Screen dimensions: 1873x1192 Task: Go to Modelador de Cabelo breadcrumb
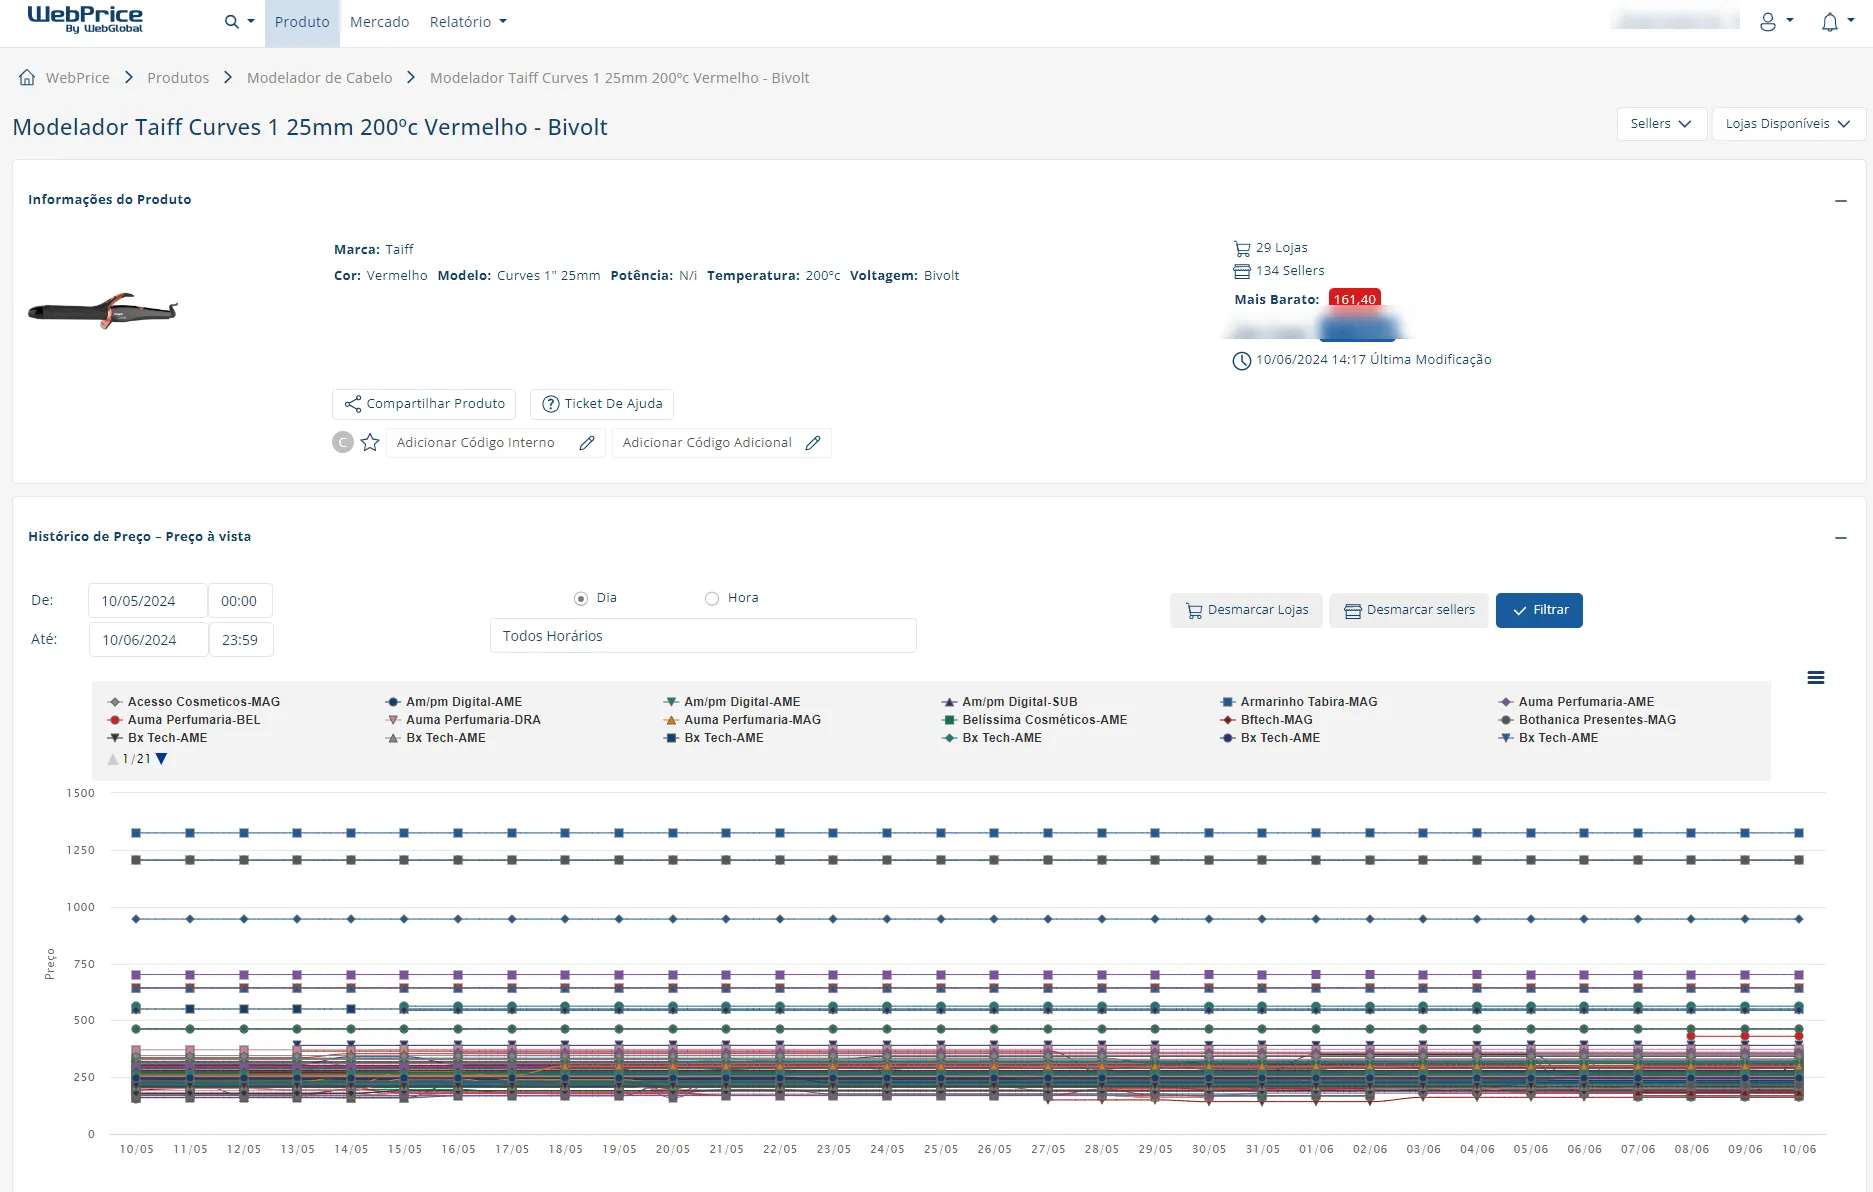319,78
